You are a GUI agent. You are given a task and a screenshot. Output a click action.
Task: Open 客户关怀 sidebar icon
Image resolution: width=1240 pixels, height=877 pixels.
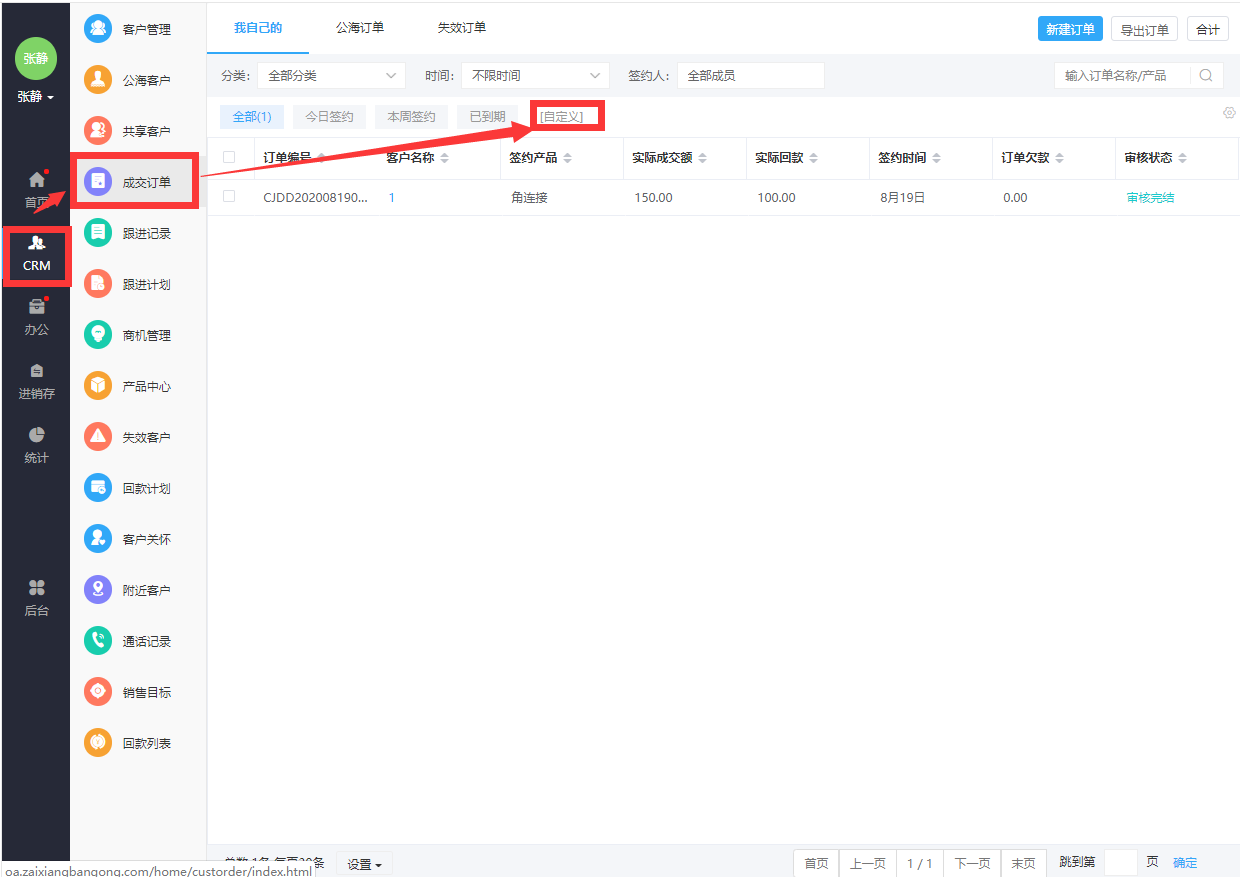click(x=98, y=539)
